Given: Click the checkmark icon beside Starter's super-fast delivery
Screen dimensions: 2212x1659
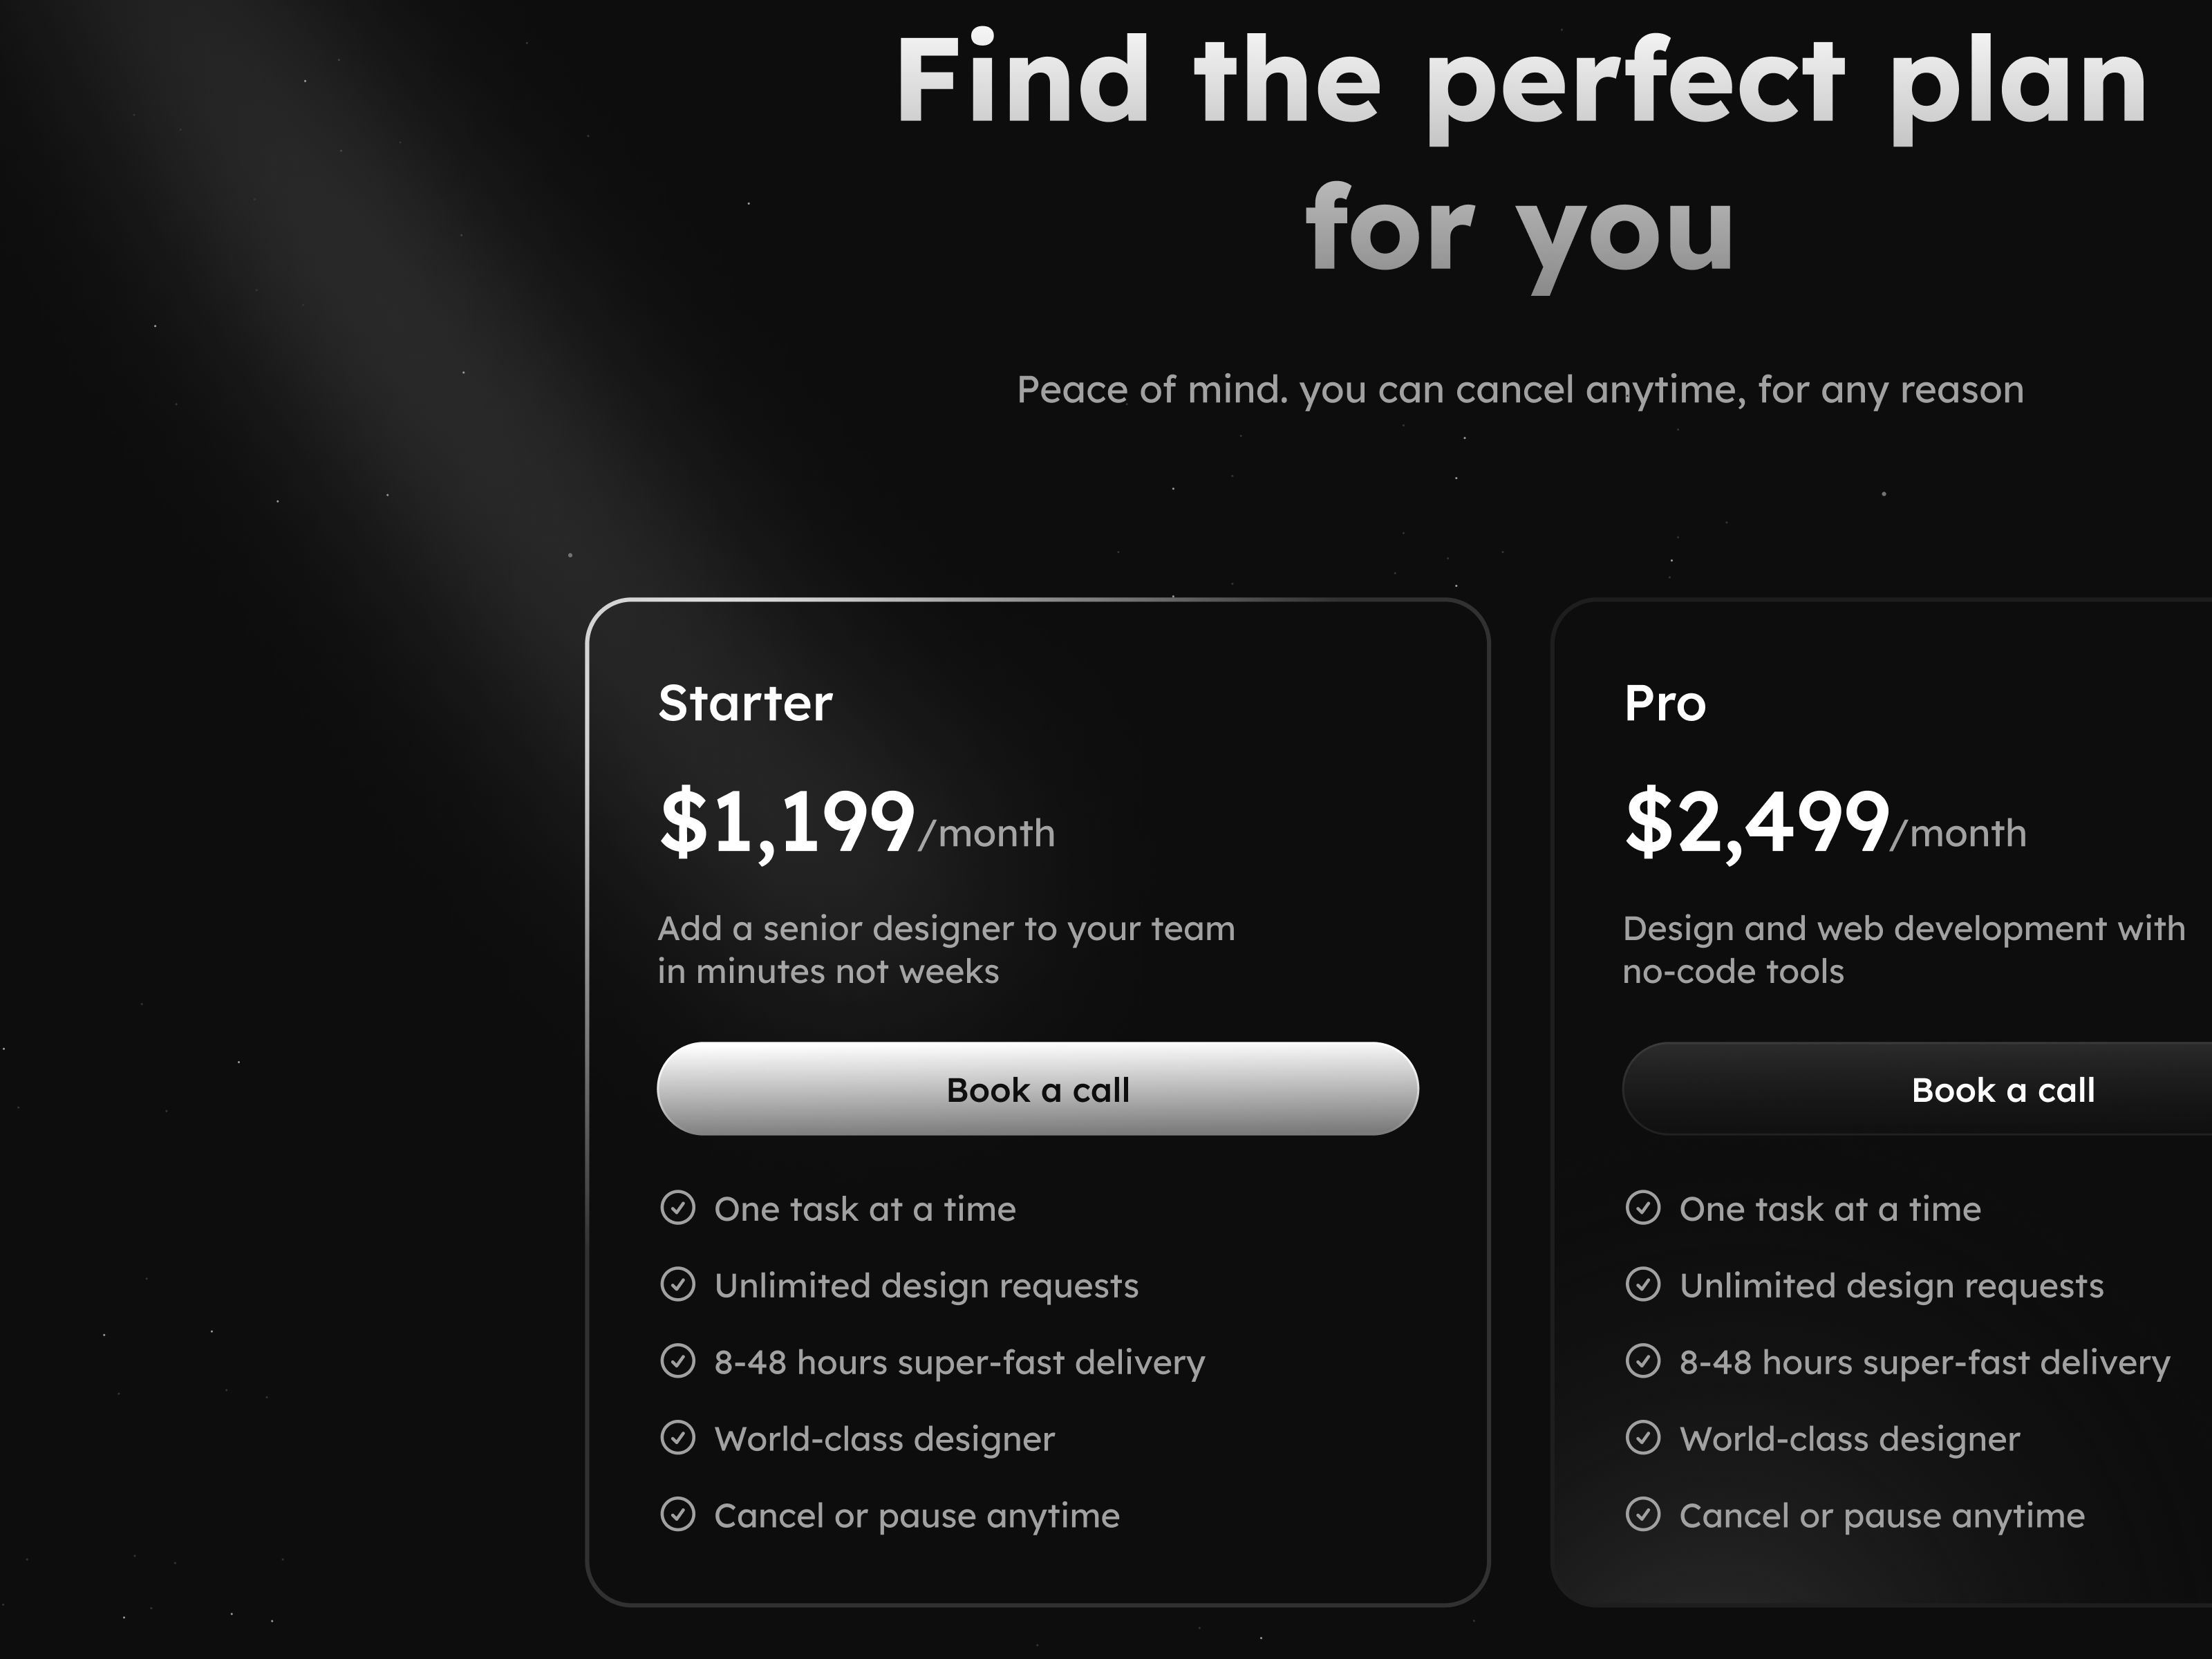Looking at the screenshot, I should [x=680, y=1362].
